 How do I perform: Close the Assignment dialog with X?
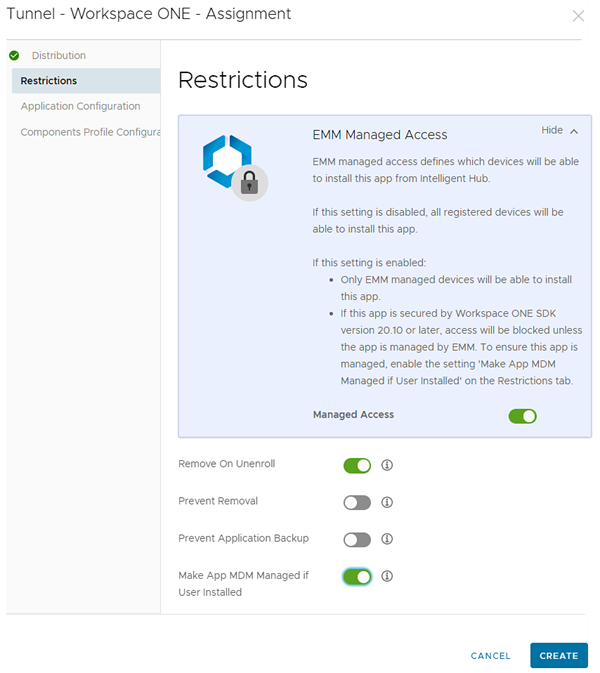coord(579,16)
